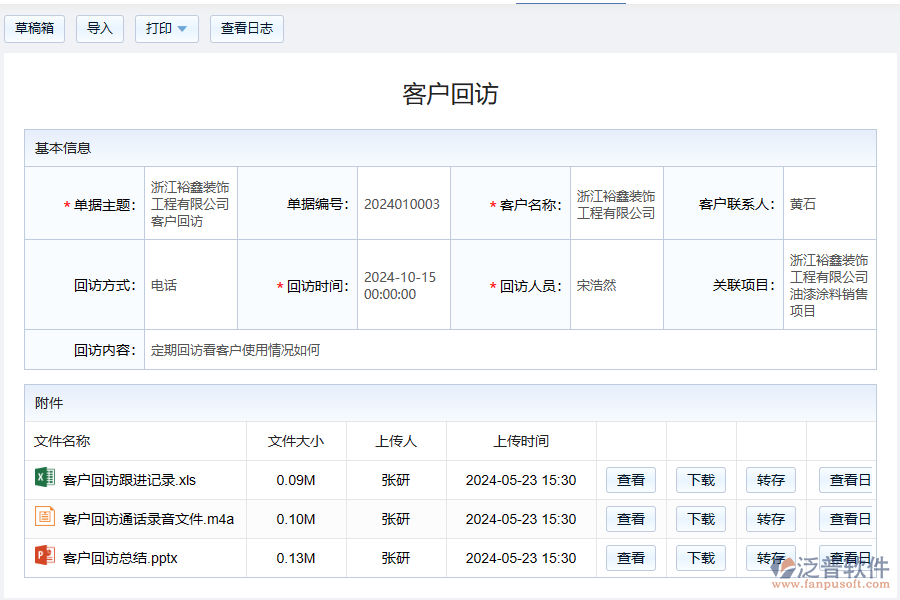Viewport: 900px width, 600px height.
Task: Open the 草稿箱 draft box
Action: [35, 28]
